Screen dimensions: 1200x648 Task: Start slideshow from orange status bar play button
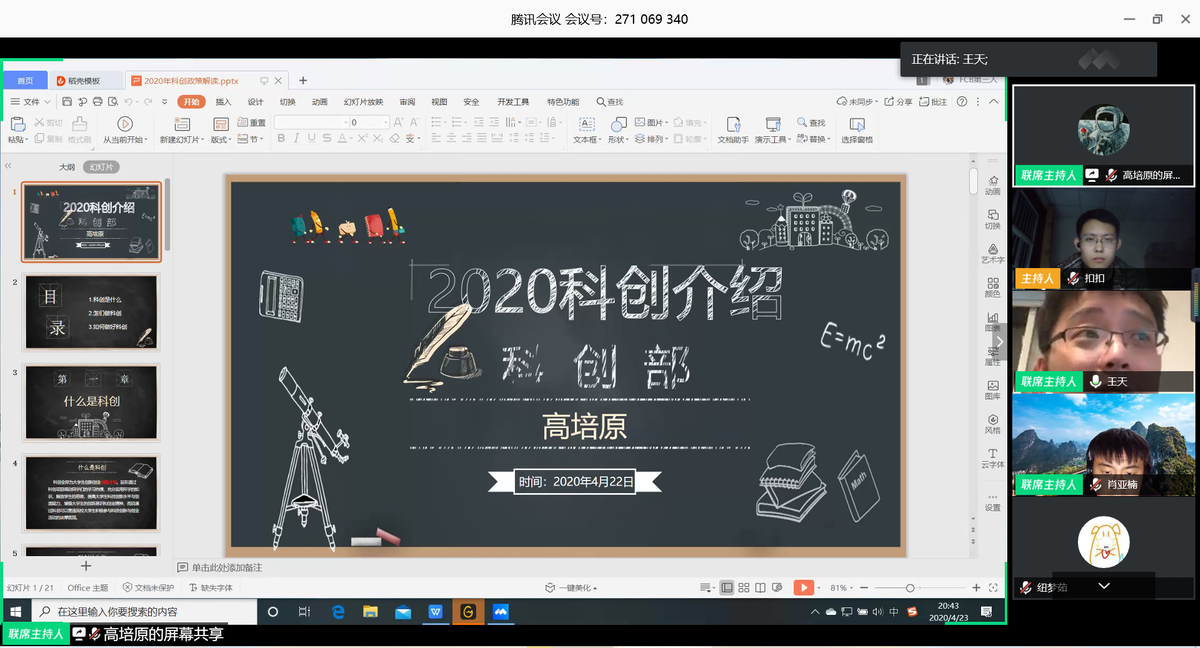point(803,588)
